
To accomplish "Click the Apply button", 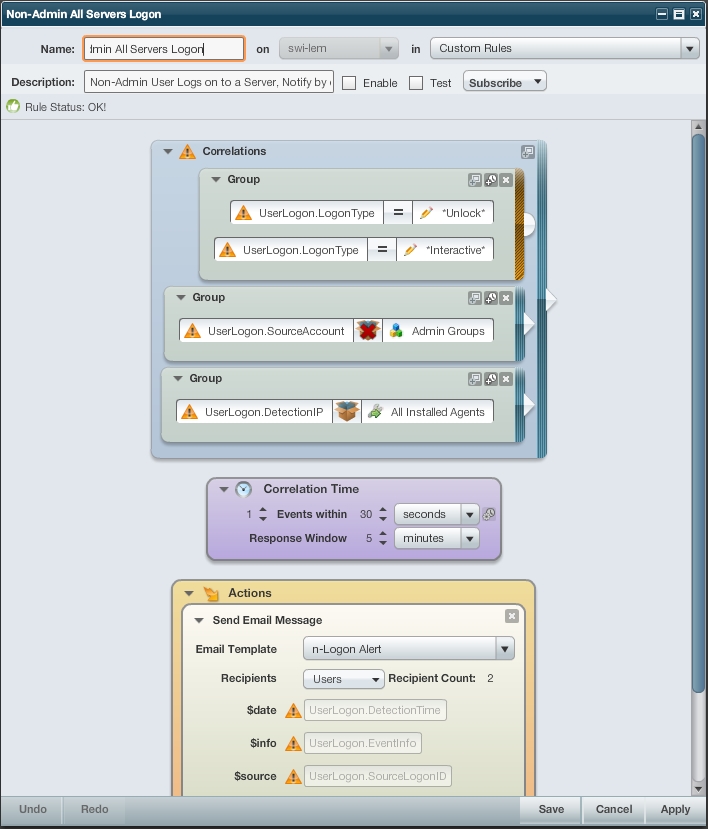I will [x=675, y=809].
